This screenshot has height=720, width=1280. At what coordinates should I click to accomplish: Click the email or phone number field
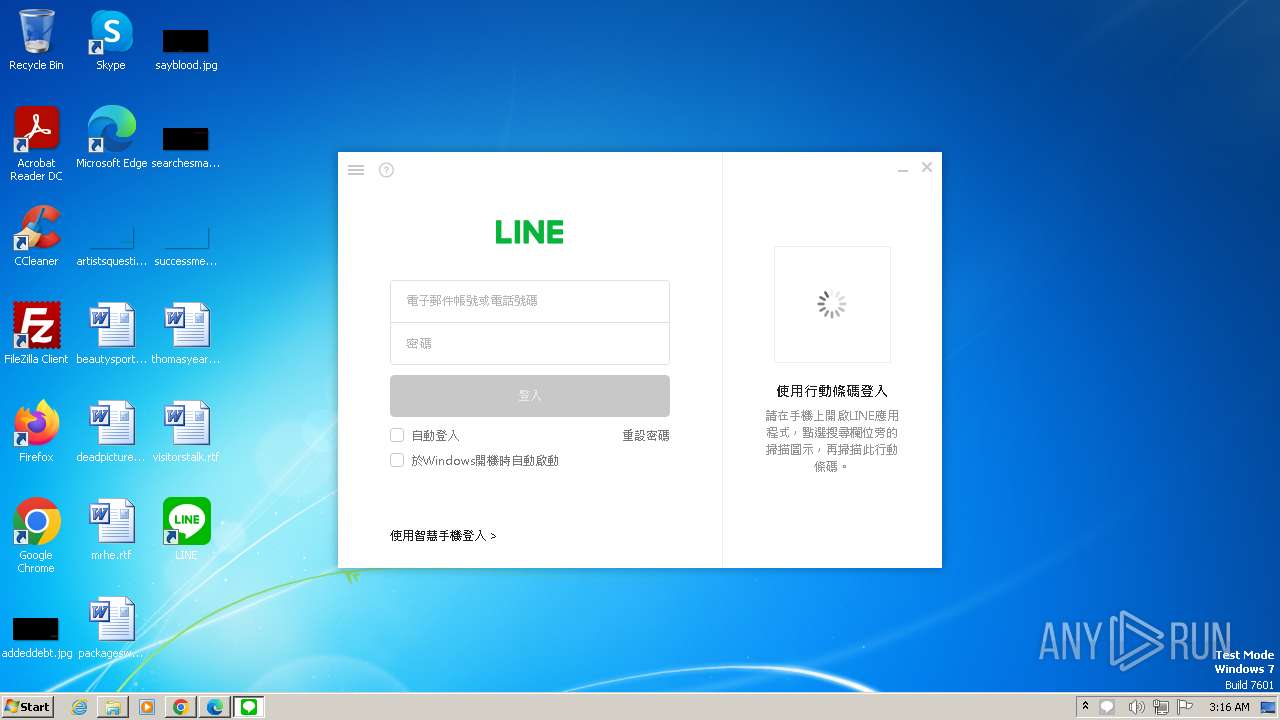coord(530,301)
